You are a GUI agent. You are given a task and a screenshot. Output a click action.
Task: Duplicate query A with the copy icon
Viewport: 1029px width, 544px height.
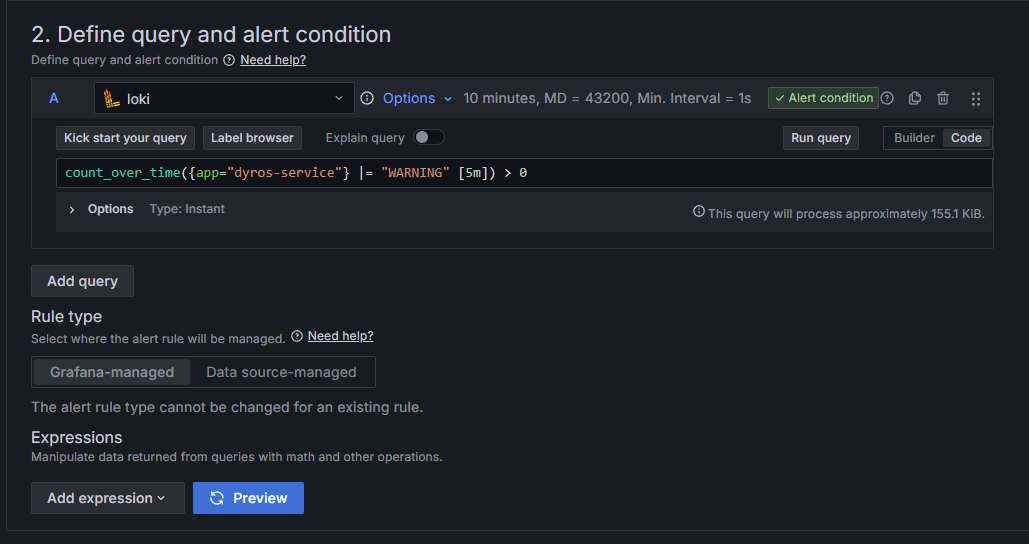click(x=915, y=98)
